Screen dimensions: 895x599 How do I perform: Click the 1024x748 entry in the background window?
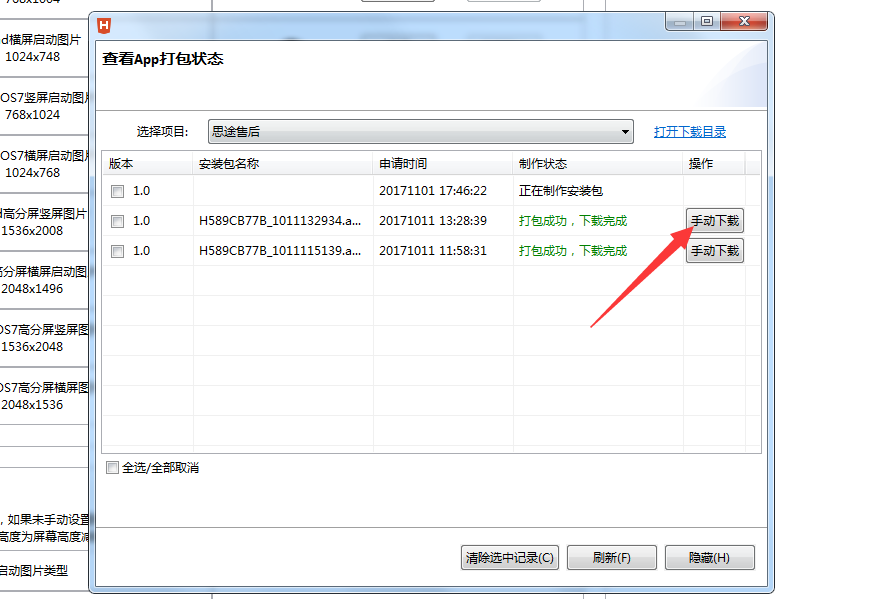[33, 57]
